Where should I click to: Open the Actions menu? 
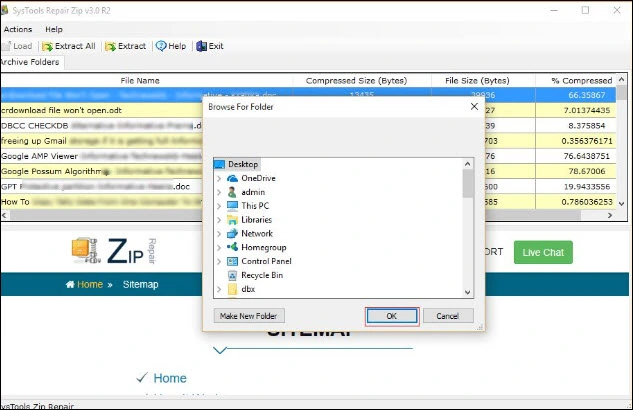(18, 29)
